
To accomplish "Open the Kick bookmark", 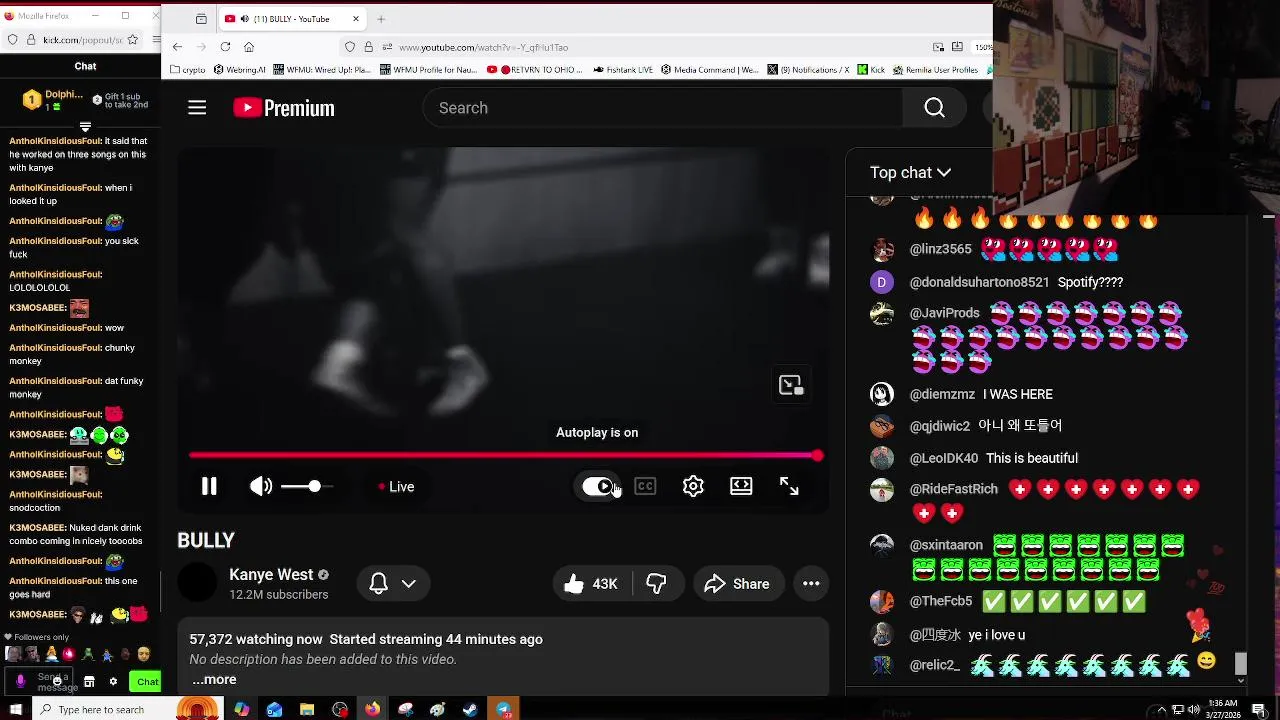I will (872, 70).
